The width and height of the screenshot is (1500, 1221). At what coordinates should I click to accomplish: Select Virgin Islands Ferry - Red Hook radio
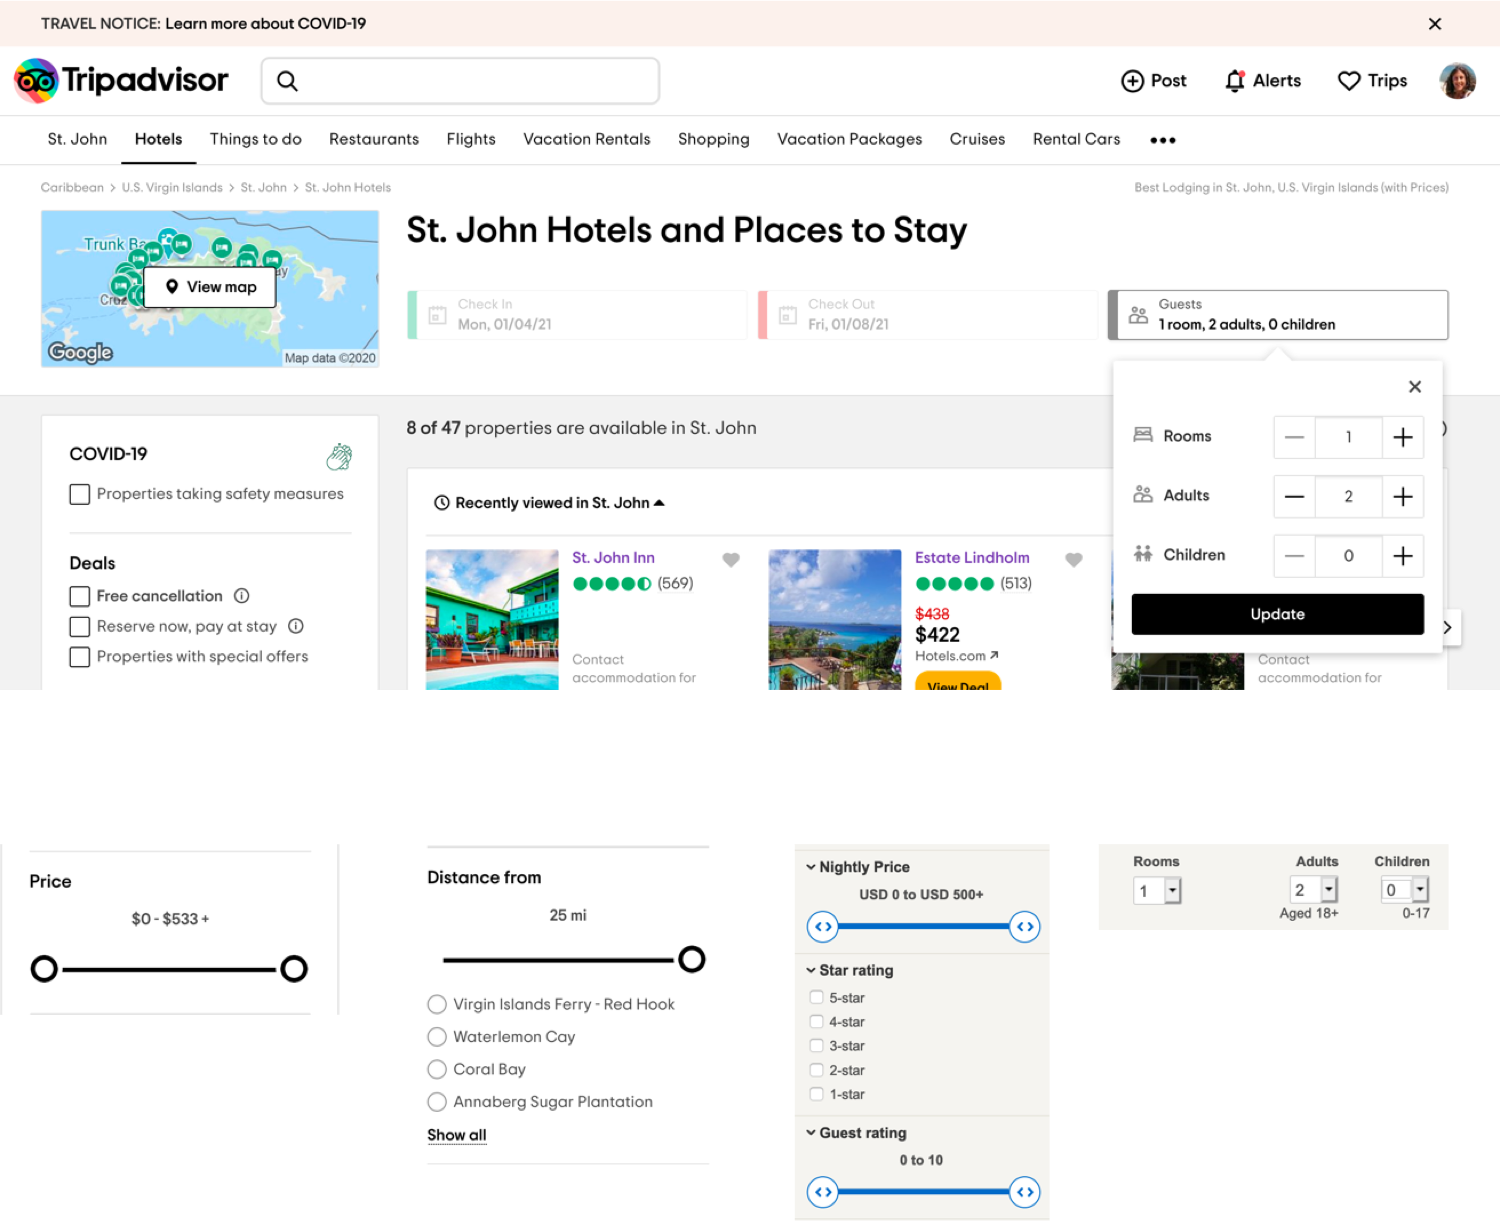[437, 1004]
